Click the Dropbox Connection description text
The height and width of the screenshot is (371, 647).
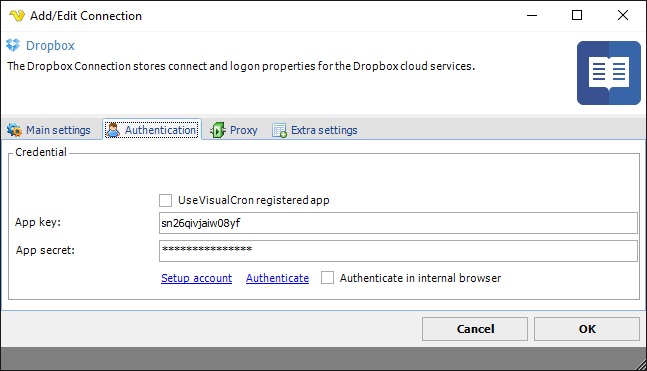click(x=241, y=66)
